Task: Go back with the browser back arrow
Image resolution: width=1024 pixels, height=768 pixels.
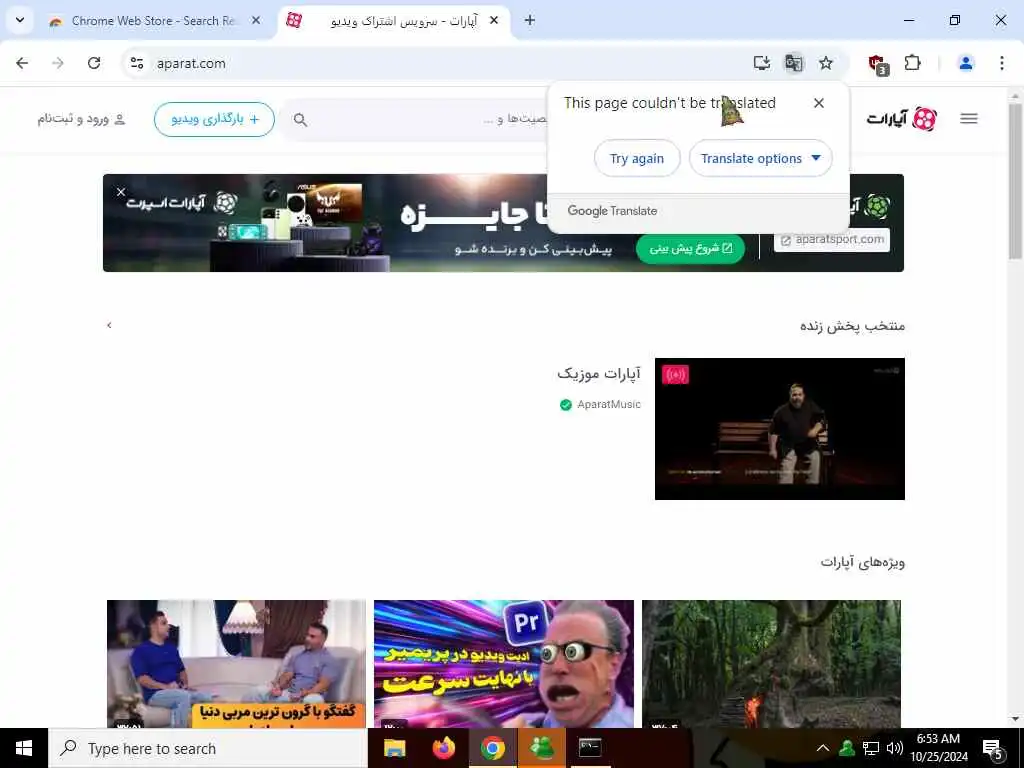Action: tap(22, 63)
